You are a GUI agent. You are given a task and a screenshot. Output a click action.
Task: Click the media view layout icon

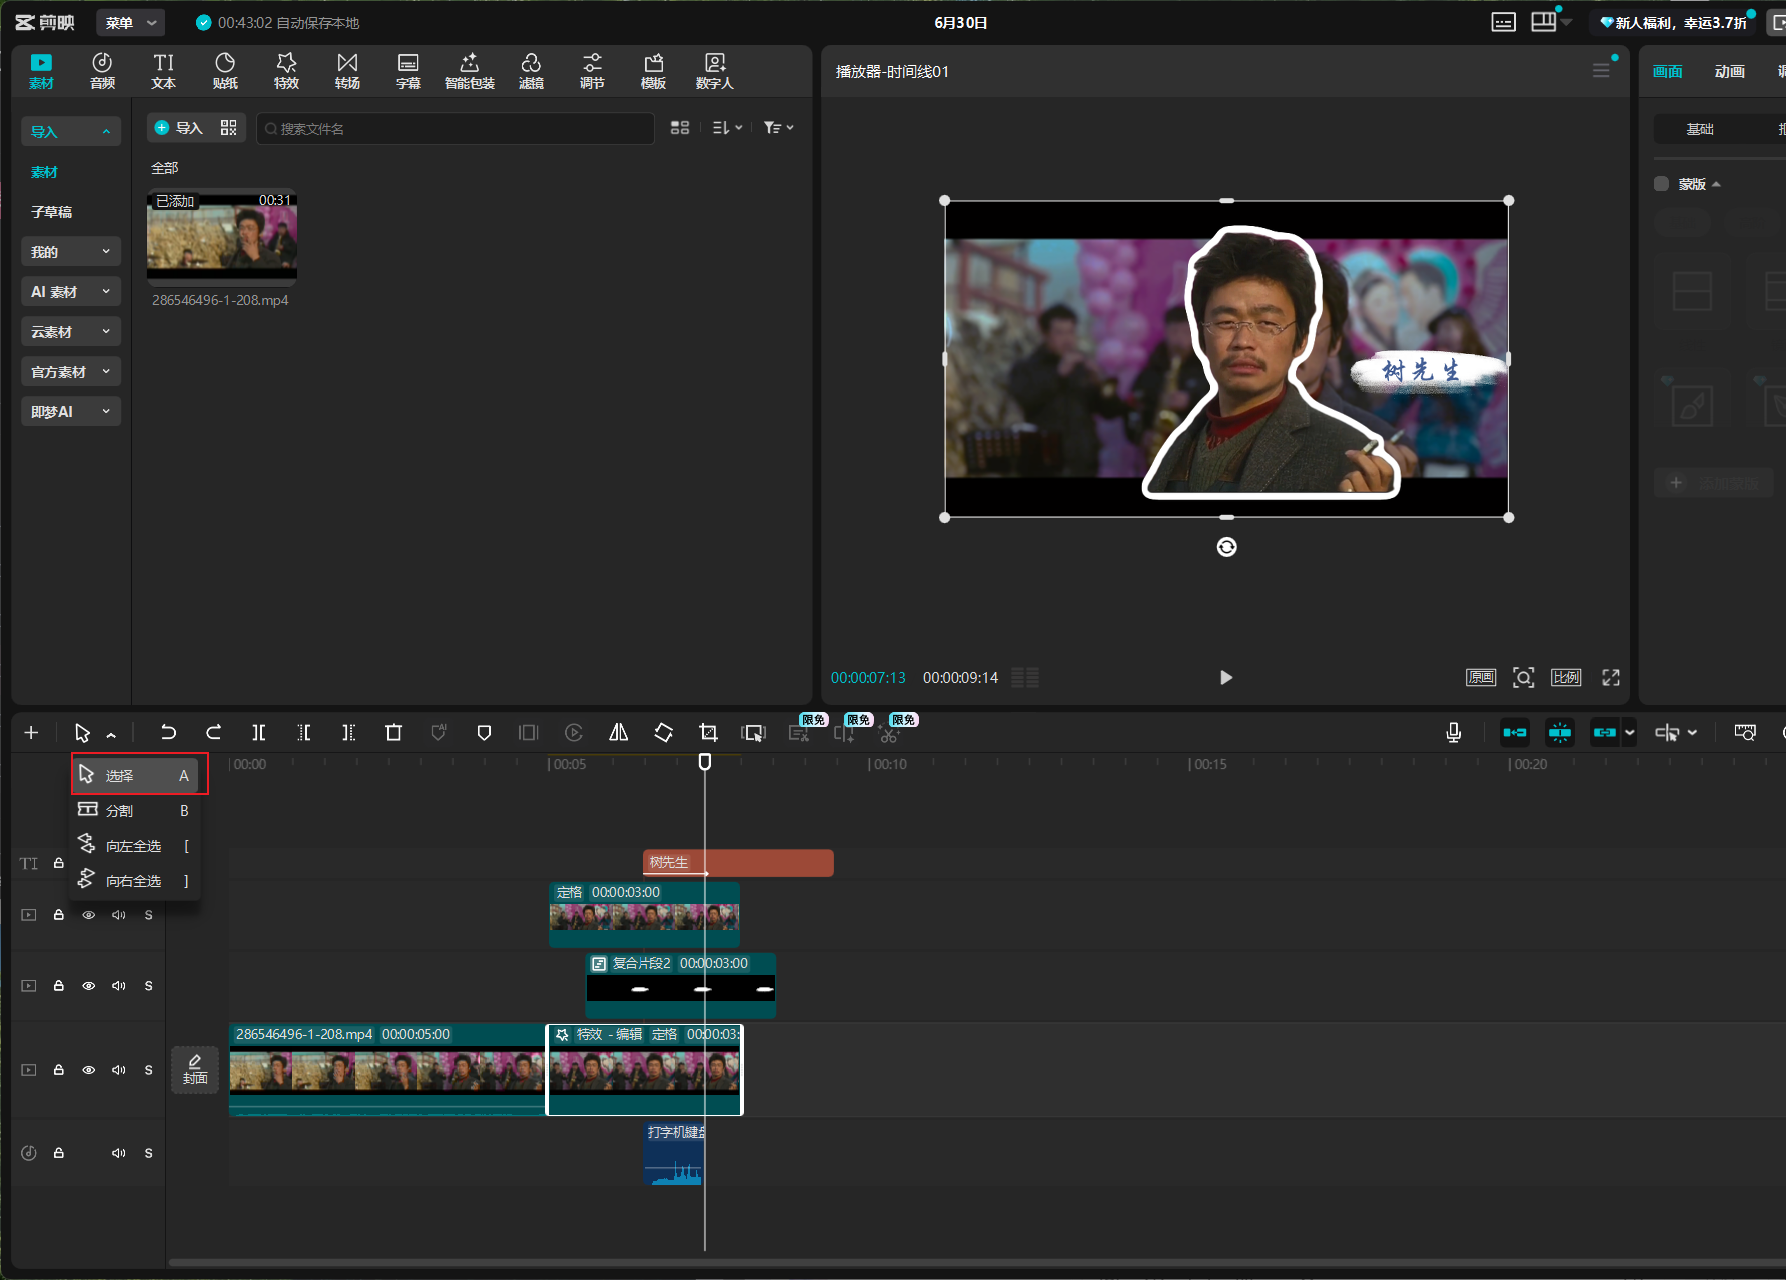click(680, 128)
